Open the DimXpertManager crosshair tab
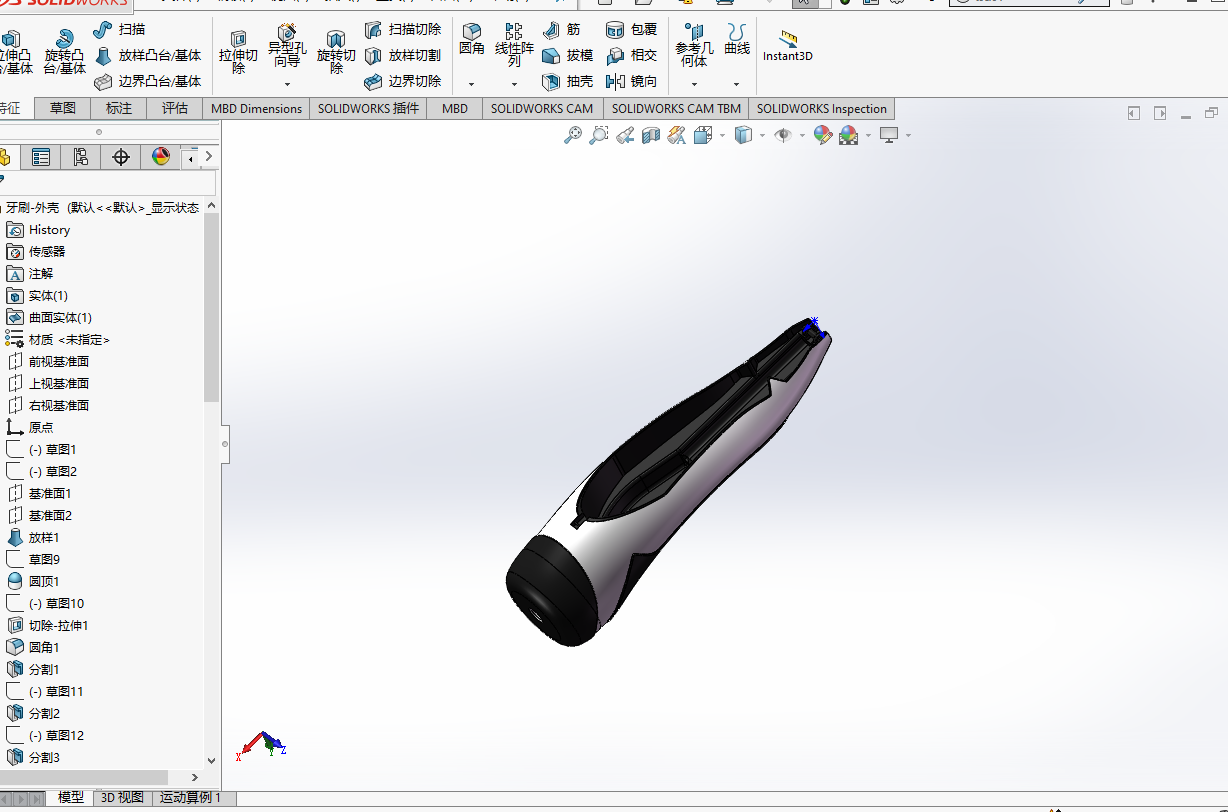The height and width of the screenshot is (812, 1228). click(x=121, y=157)
